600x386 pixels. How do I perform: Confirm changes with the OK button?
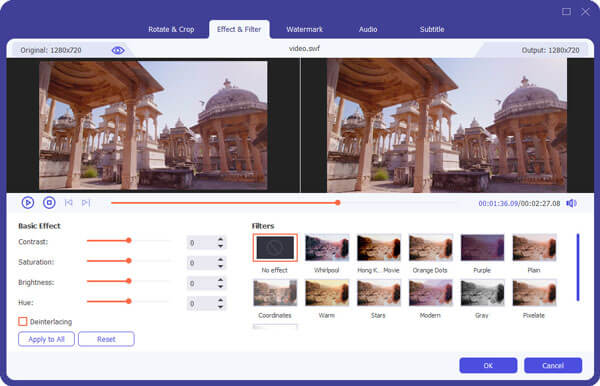coord(488,365)
